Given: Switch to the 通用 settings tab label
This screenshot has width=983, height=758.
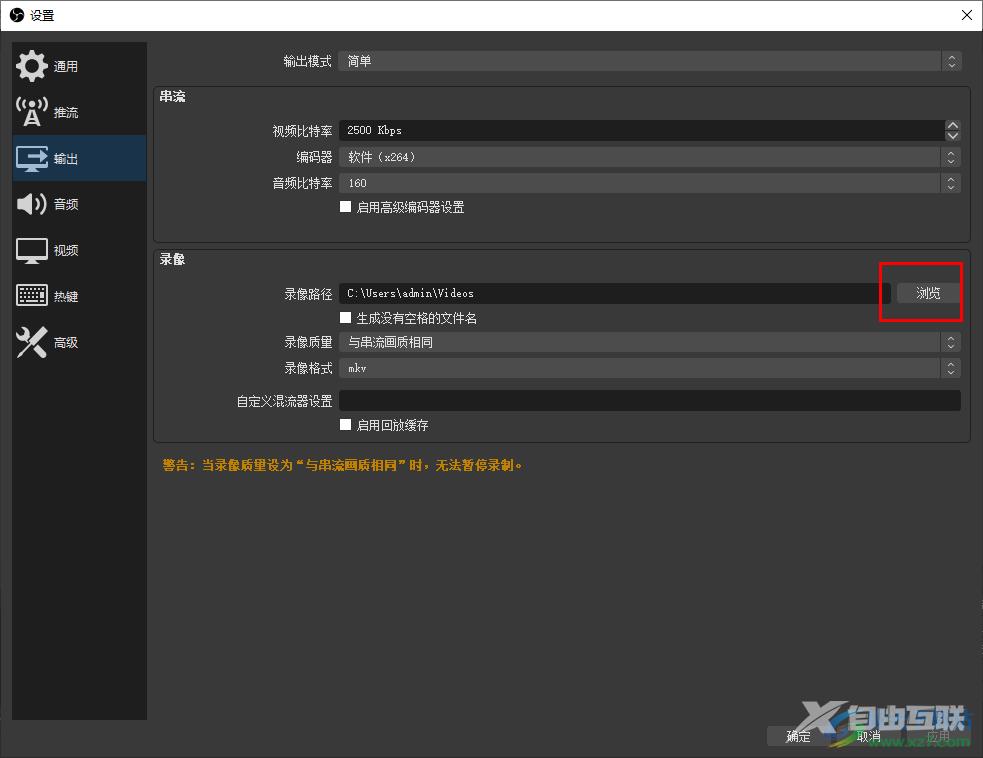Looking at the screenshot, I should (x=66, y=66).
